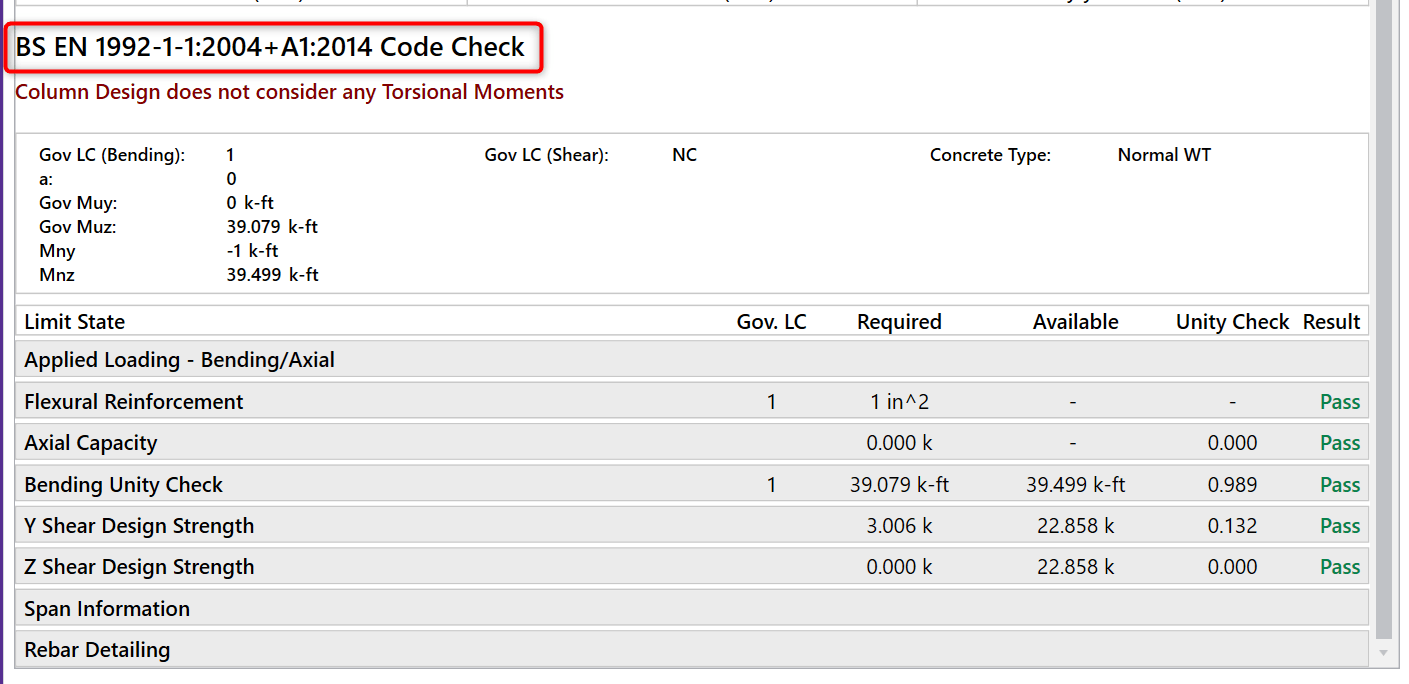
Task: Select the Bending Unity Check row
Action: coord(124,485)
